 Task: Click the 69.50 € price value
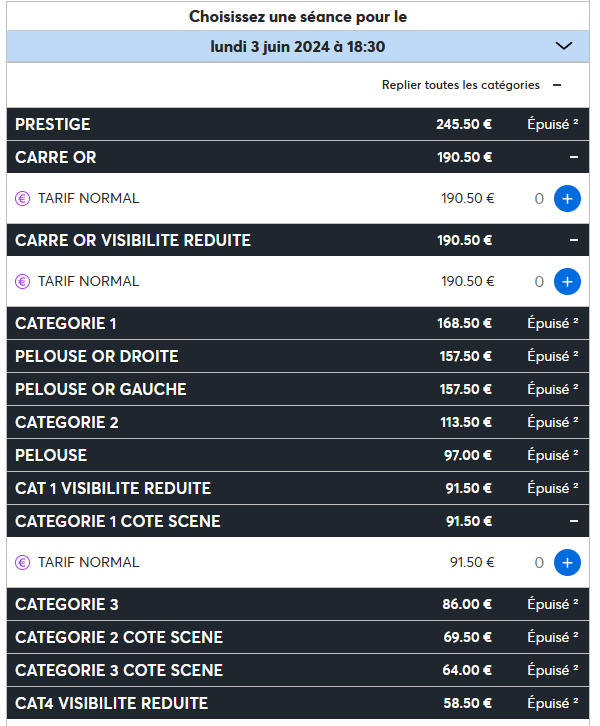coord(468,637)
